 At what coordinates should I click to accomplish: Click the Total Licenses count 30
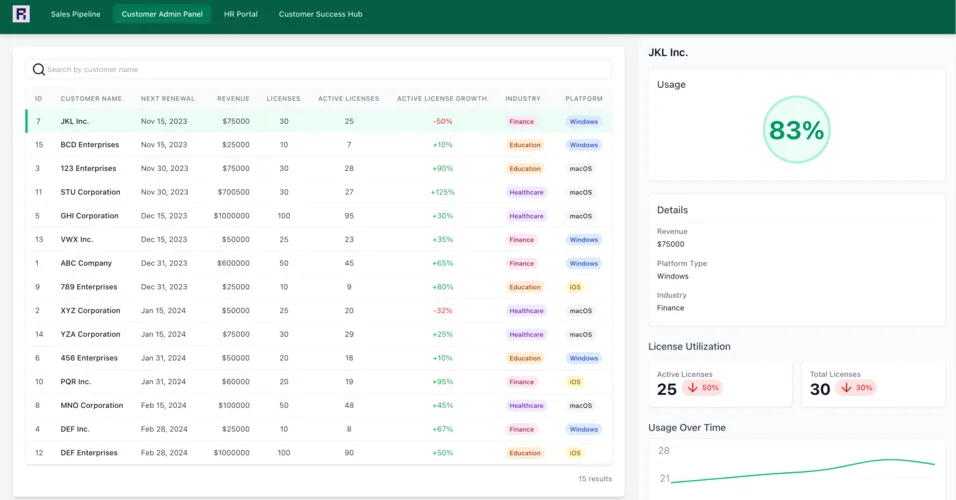820,389
